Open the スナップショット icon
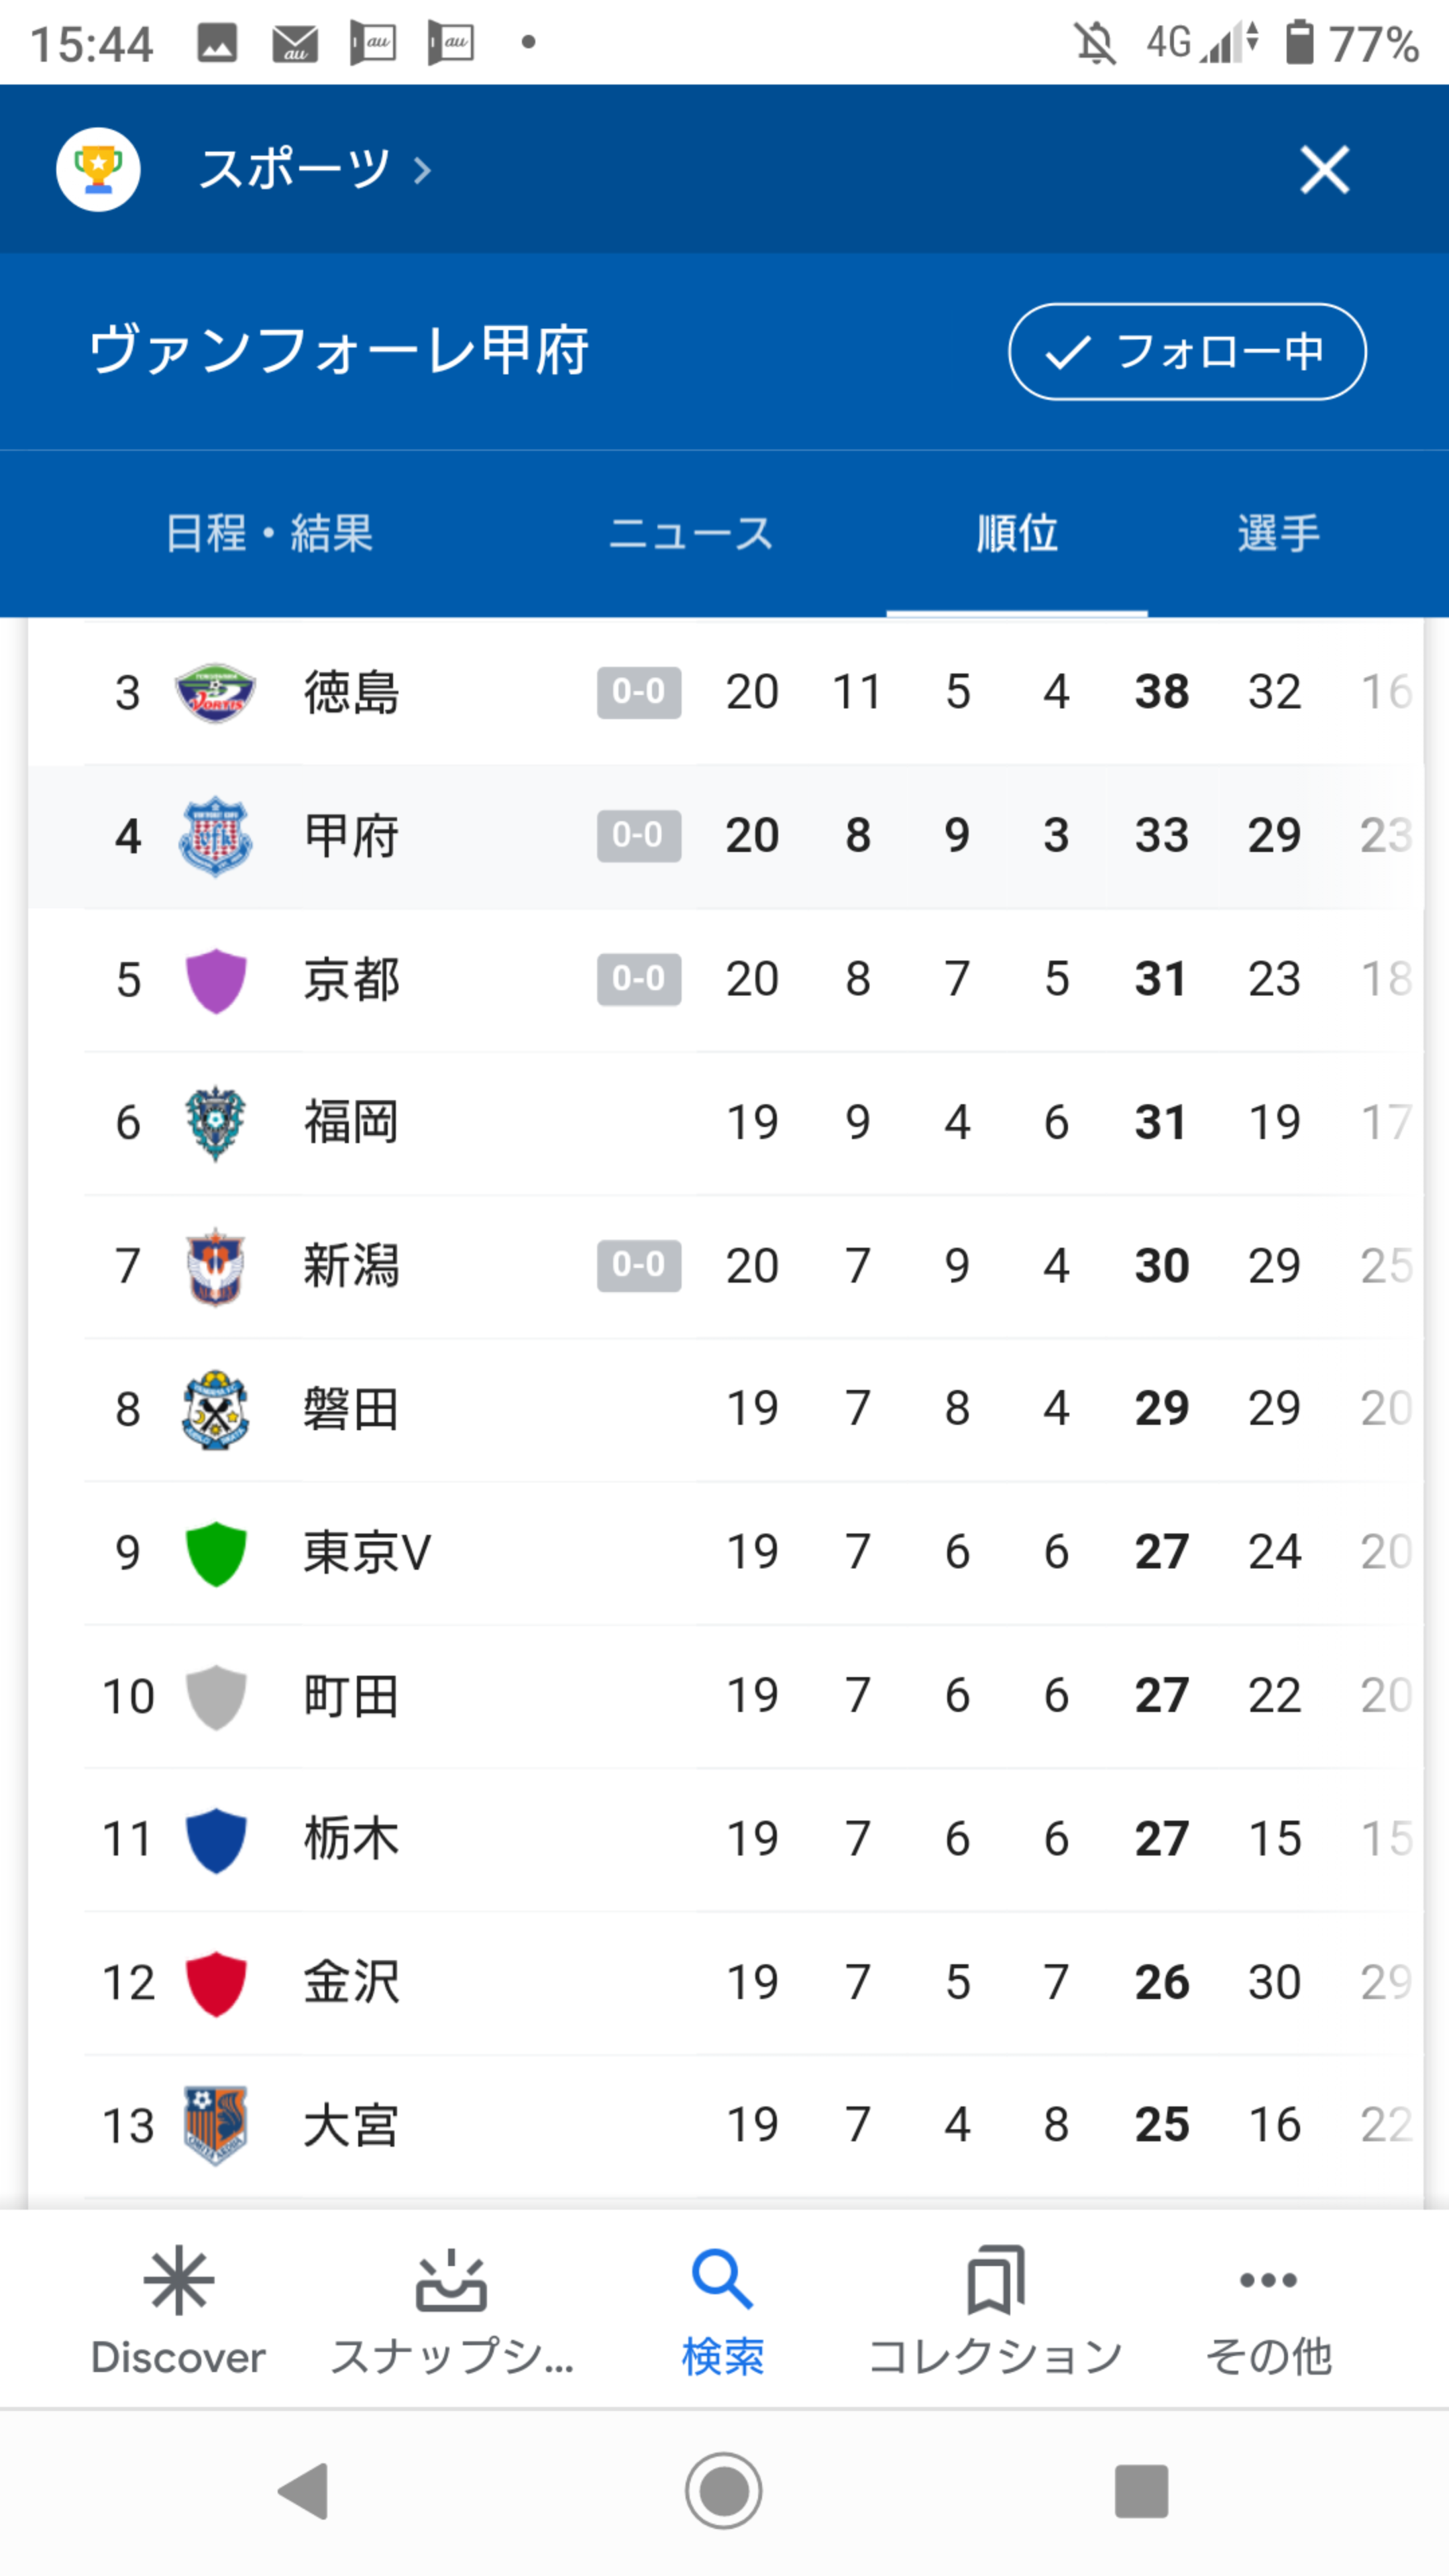The image size is (1449, 2576). [x=451, y=2282]
